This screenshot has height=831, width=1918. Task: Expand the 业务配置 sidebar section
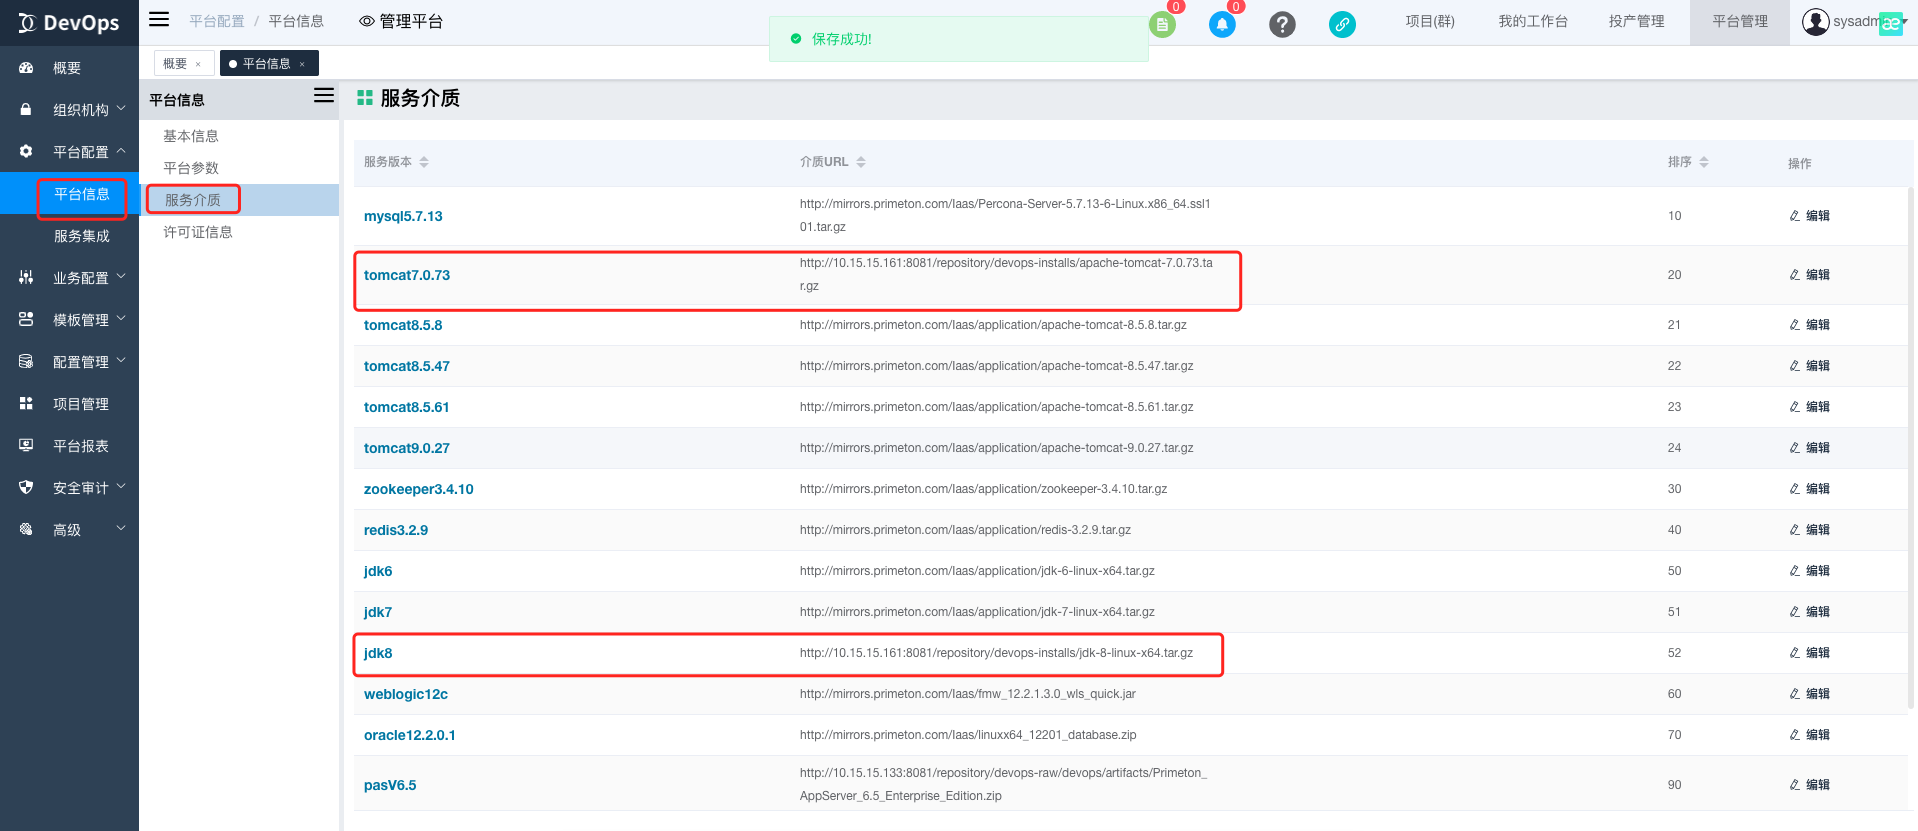coord(80,278)
